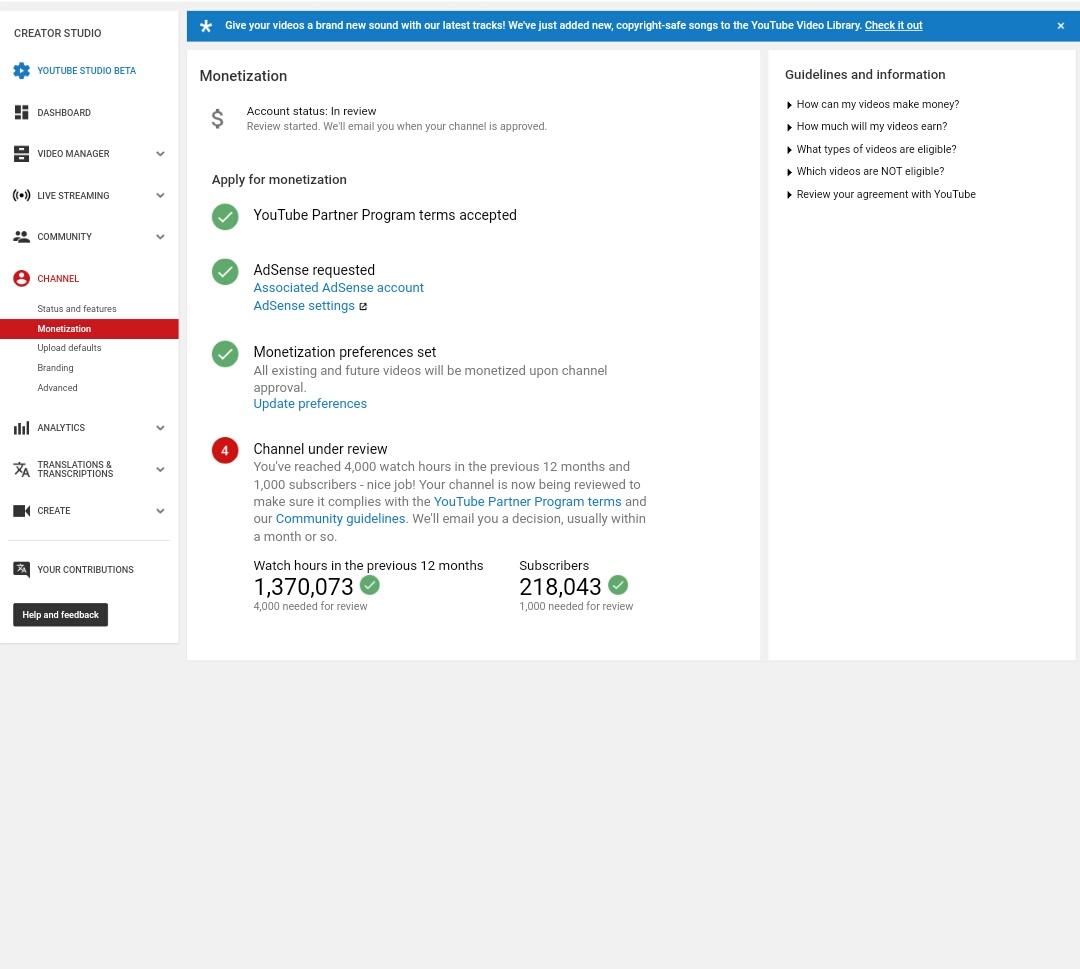Screen dimensions: 1080x969
Task: Open Associated AdSense account link
Action: [x=338, y=288]
